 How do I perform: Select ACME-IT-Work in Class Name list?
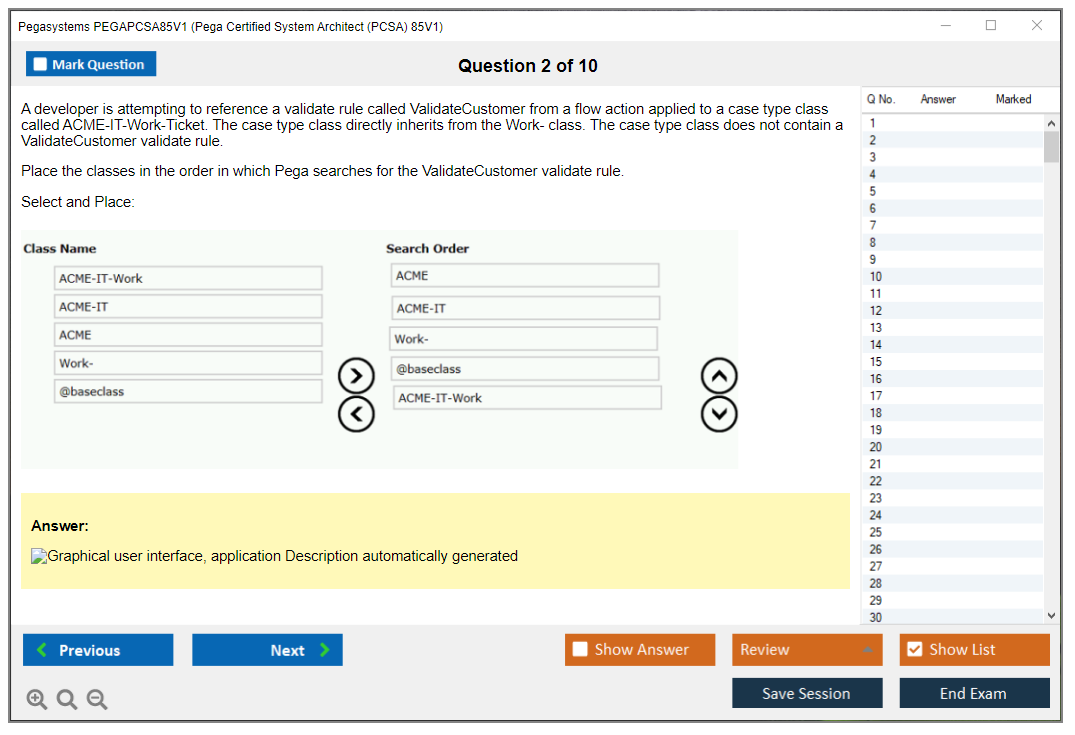tap(188, 278)
